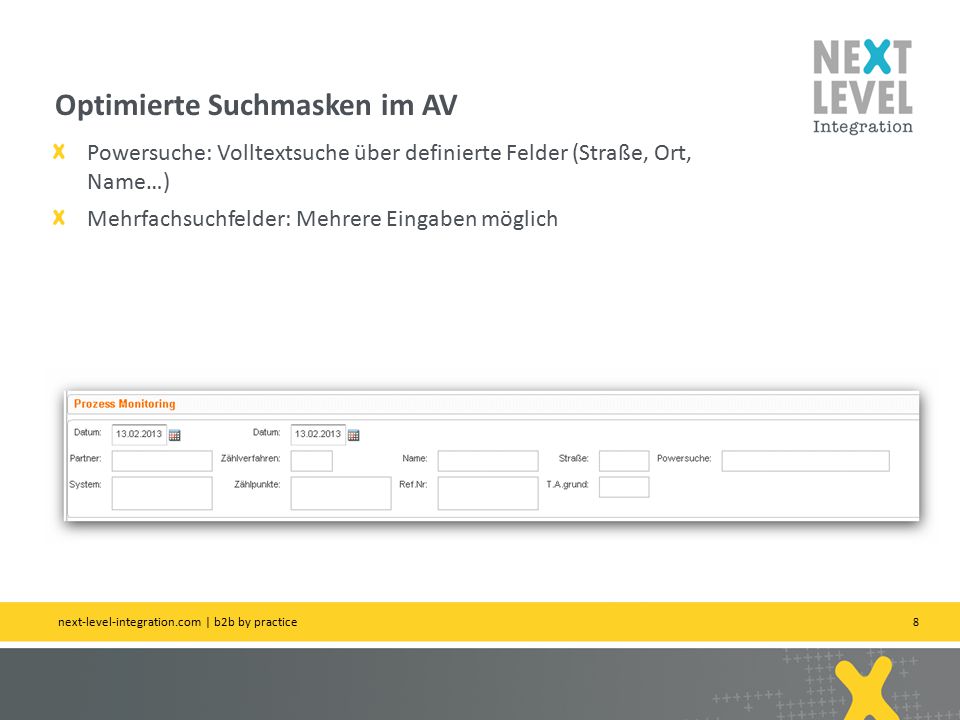The width and height of the screenshot is (960, 720).
Task: Click the Straße label
Action: coord(574,459)
